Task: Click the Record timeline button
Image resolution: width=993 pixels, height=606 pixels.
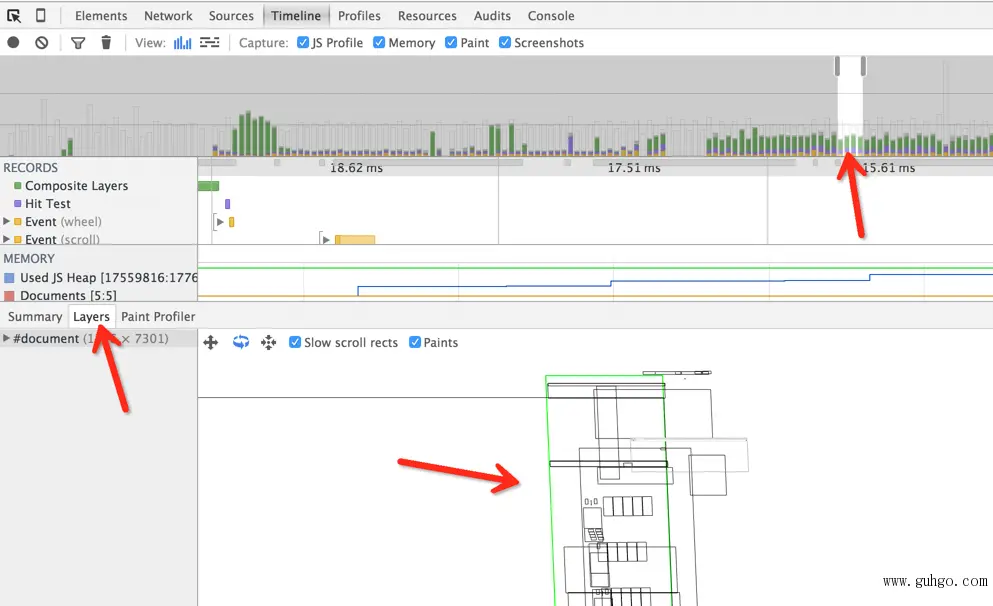Action: [x=13, y=42]
